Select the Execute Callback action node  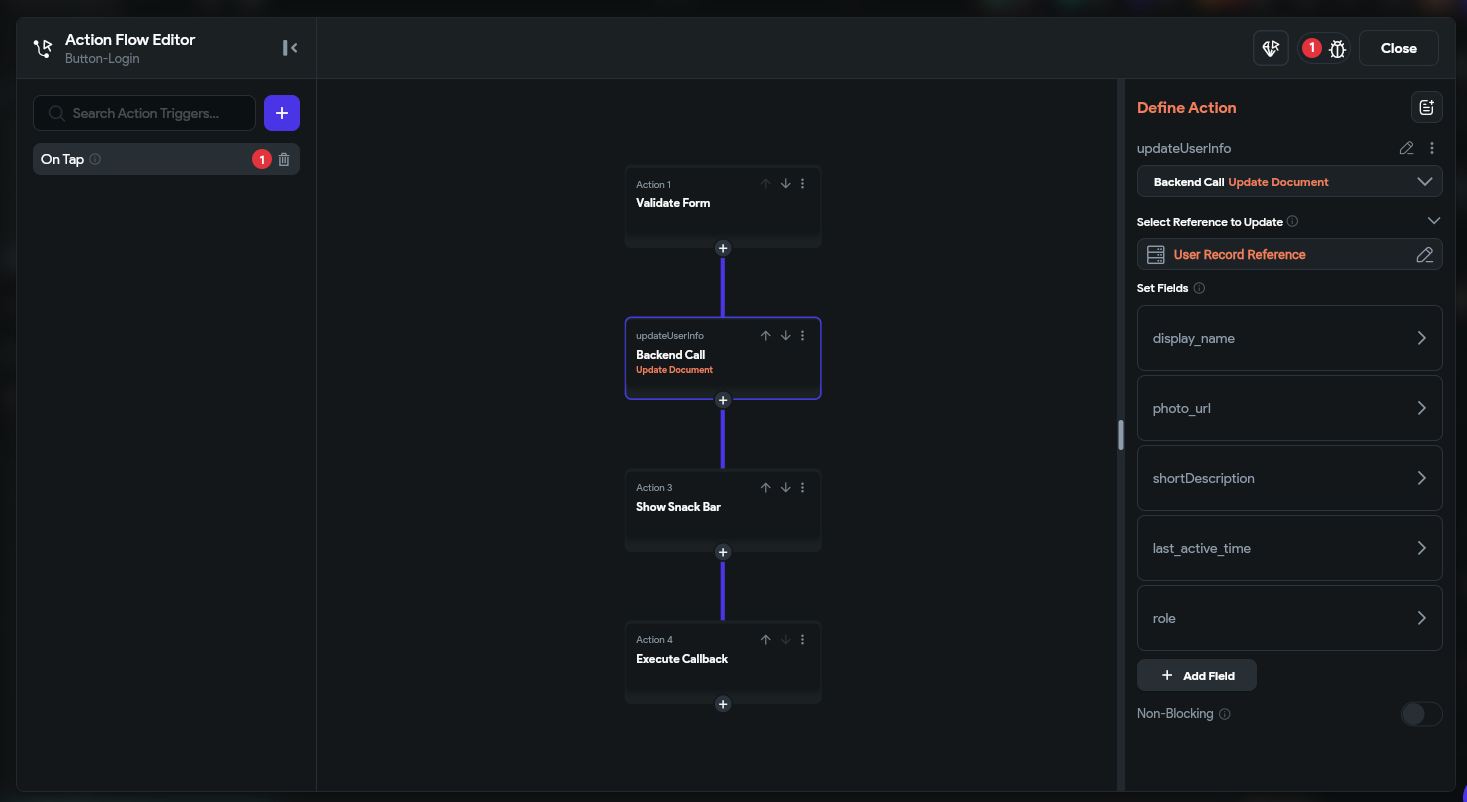click(723, 661)
